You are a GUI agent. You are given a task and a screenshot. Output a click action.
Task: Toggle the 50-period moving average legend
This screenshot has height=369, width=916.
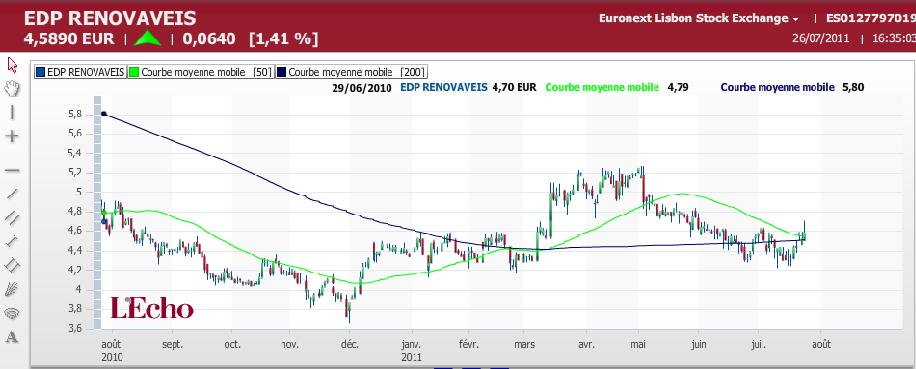click(x=200, y=72)
